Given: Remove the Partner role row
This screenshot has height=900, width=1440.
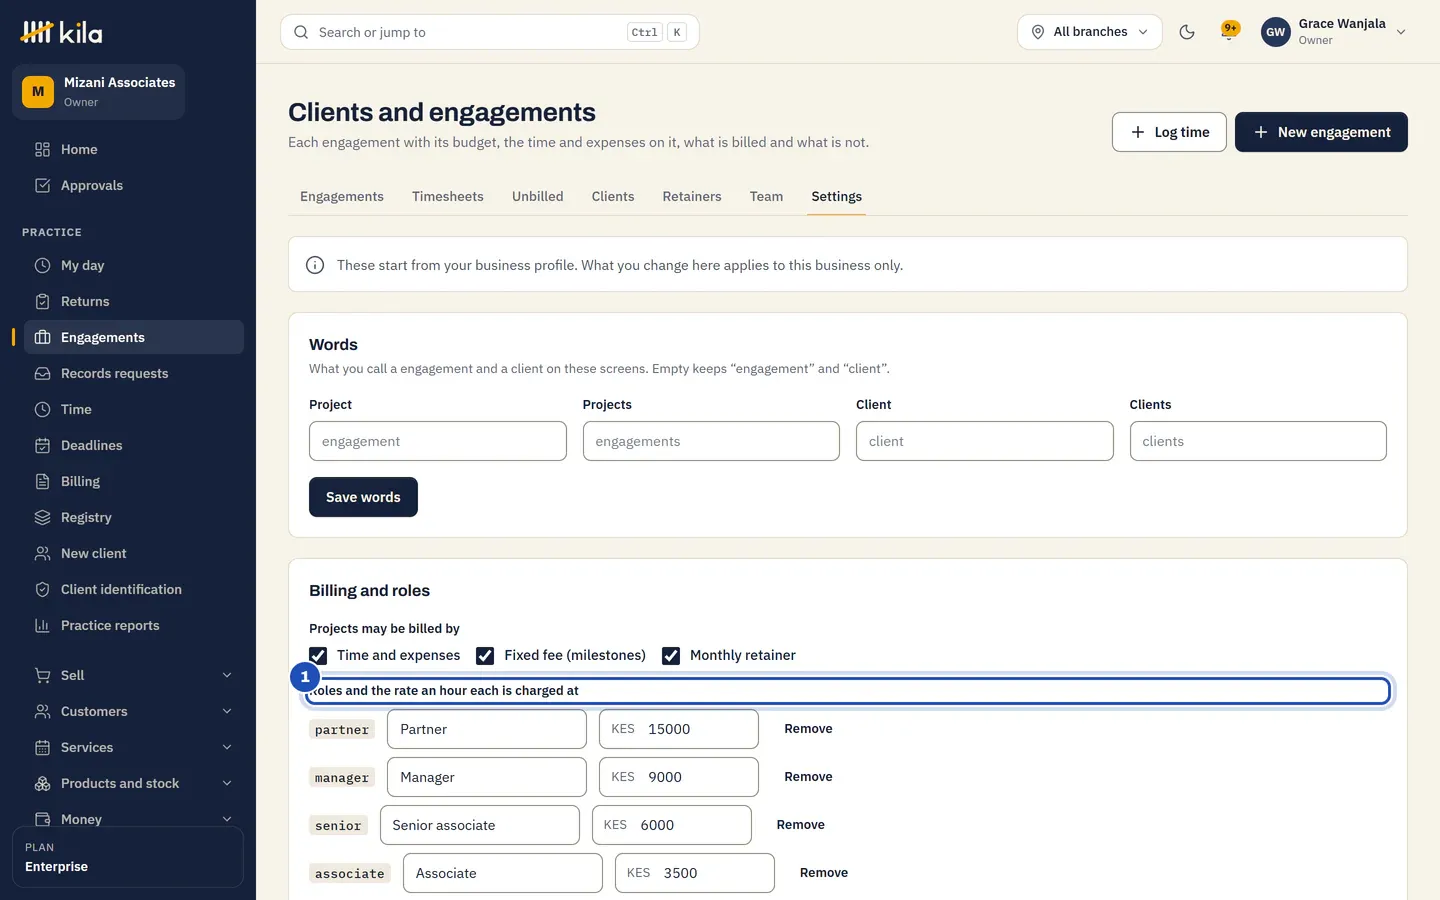Looking at the screenshot, I should pos(808,729).
